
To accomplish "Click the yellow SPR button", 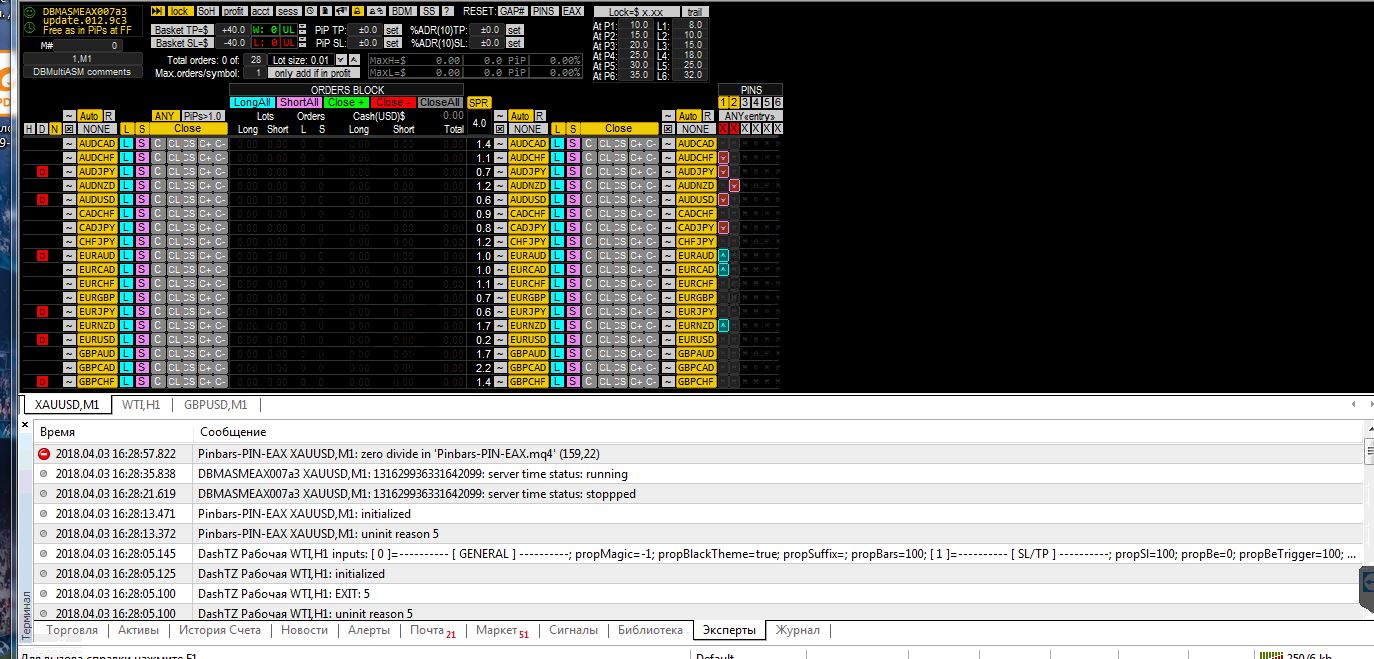I will pyautogui.click(x=479, y=102).
